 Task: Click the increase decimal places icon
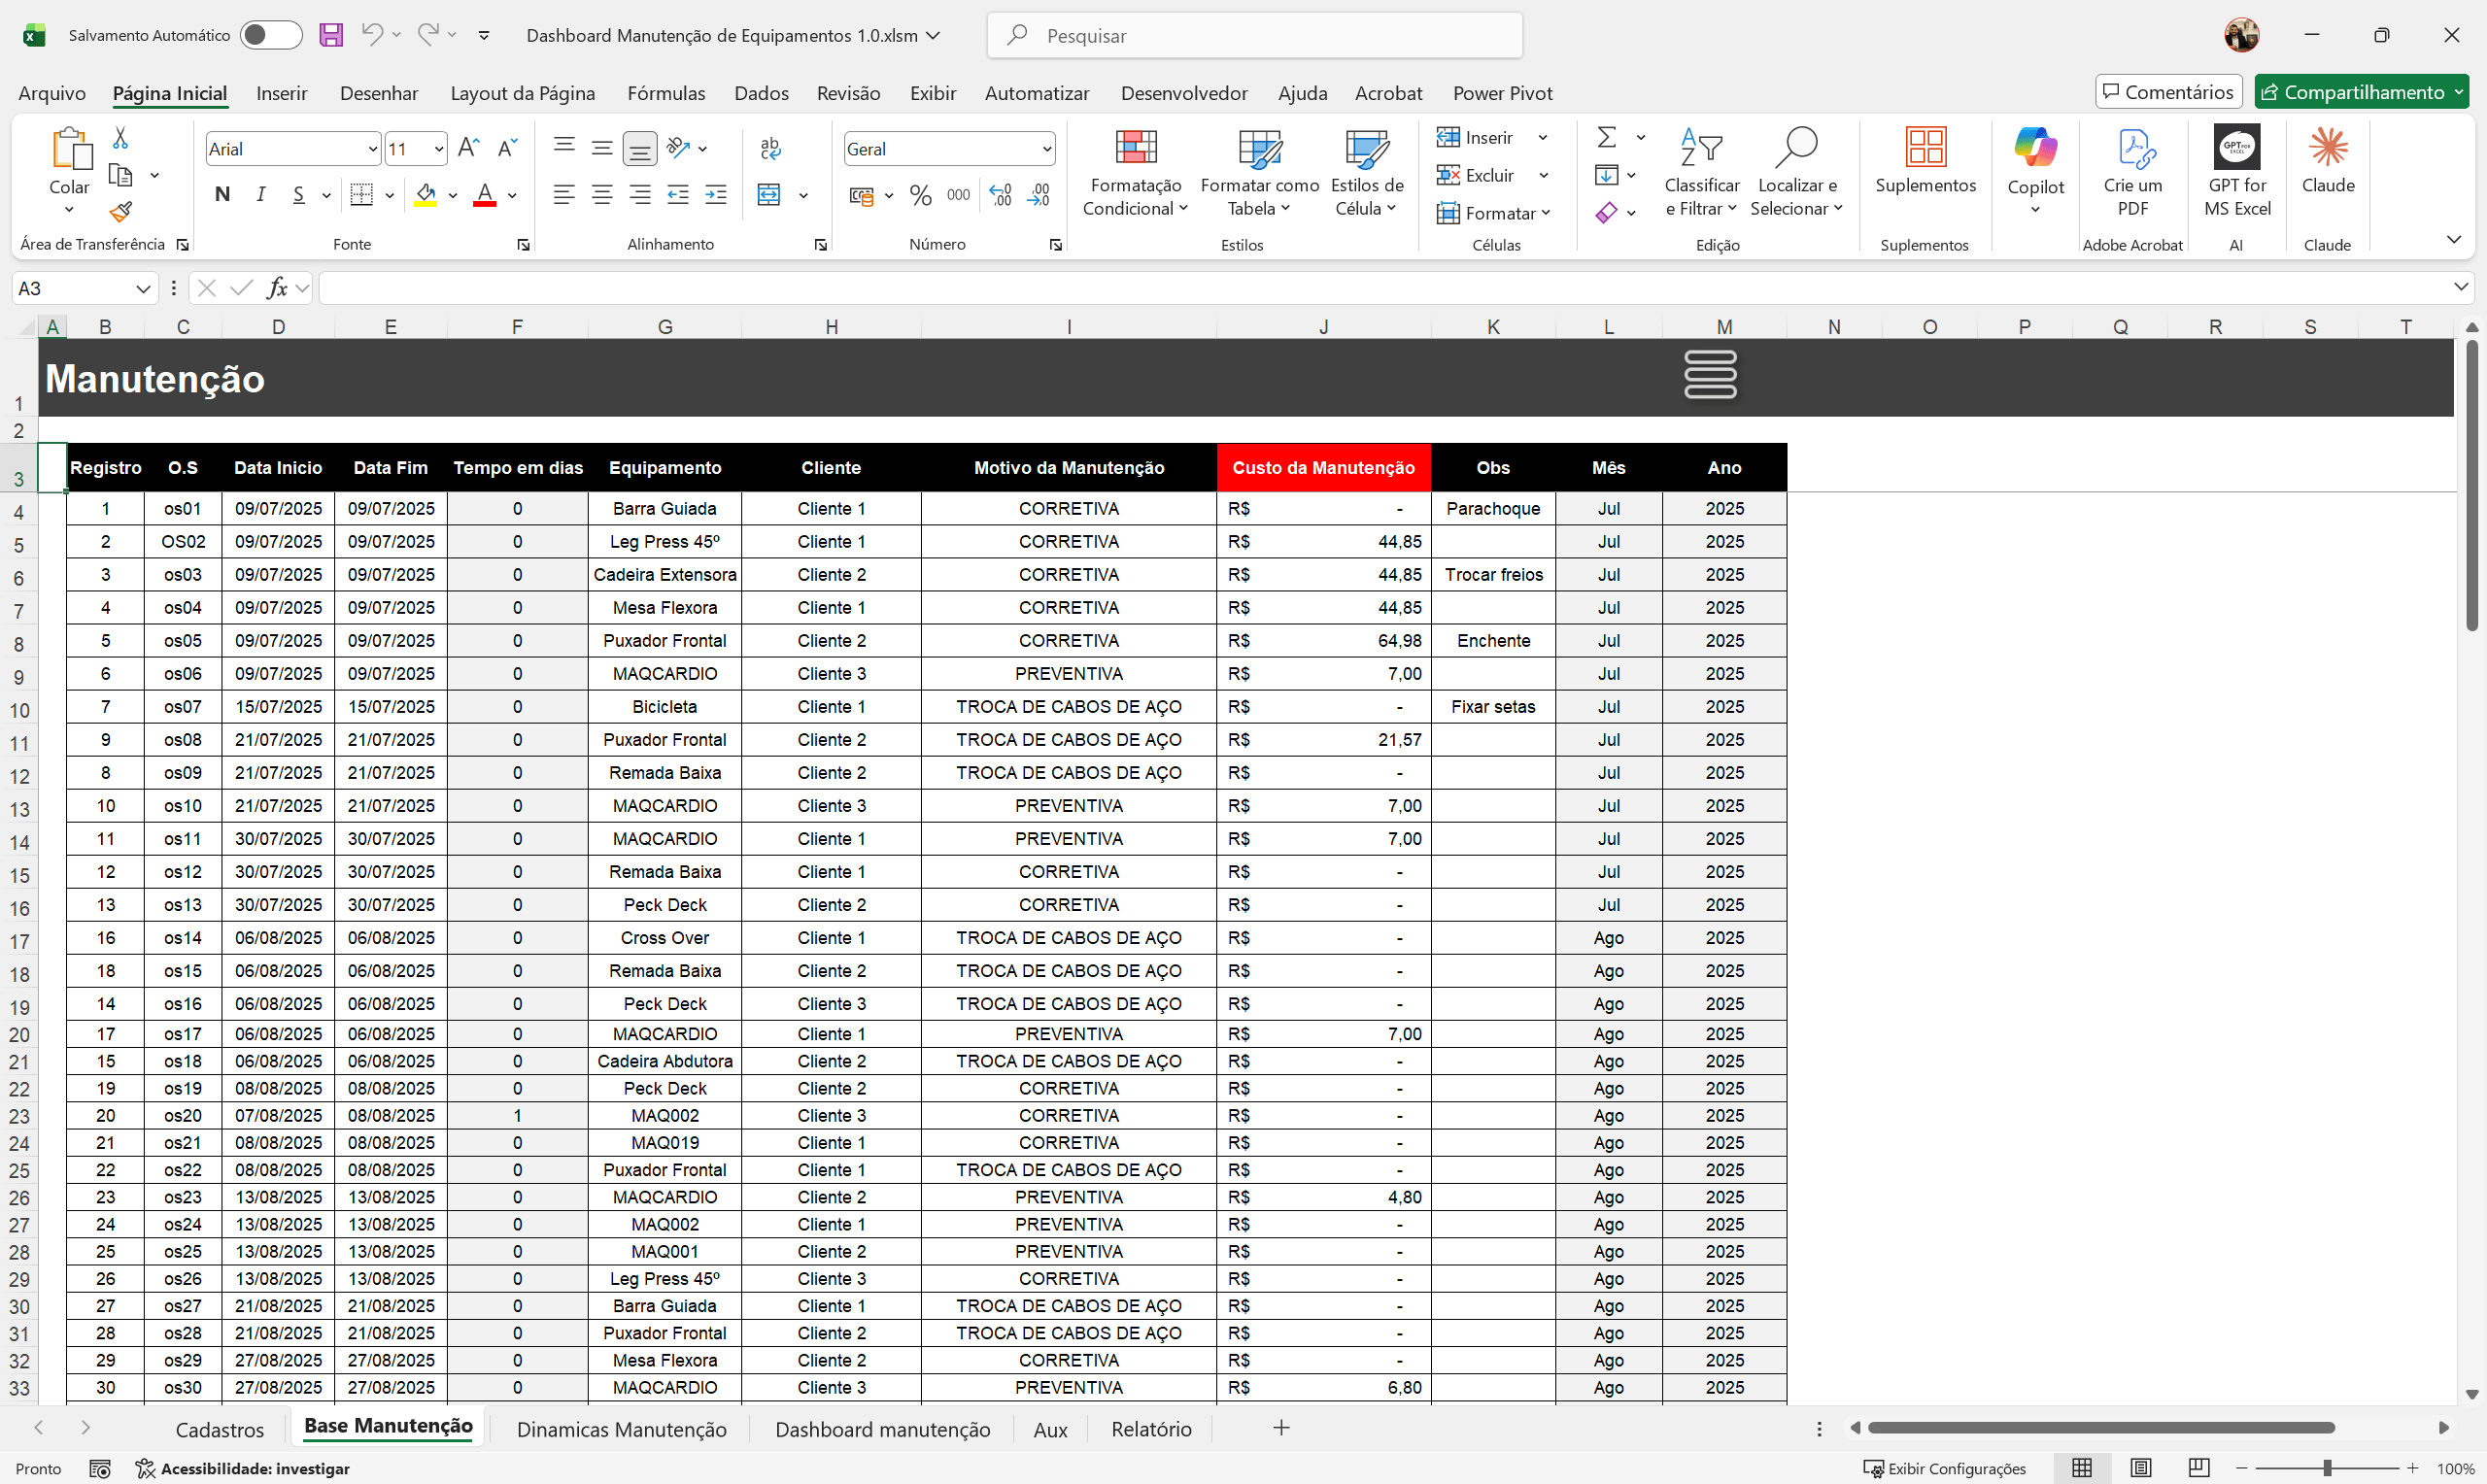tap(1000, 195)
